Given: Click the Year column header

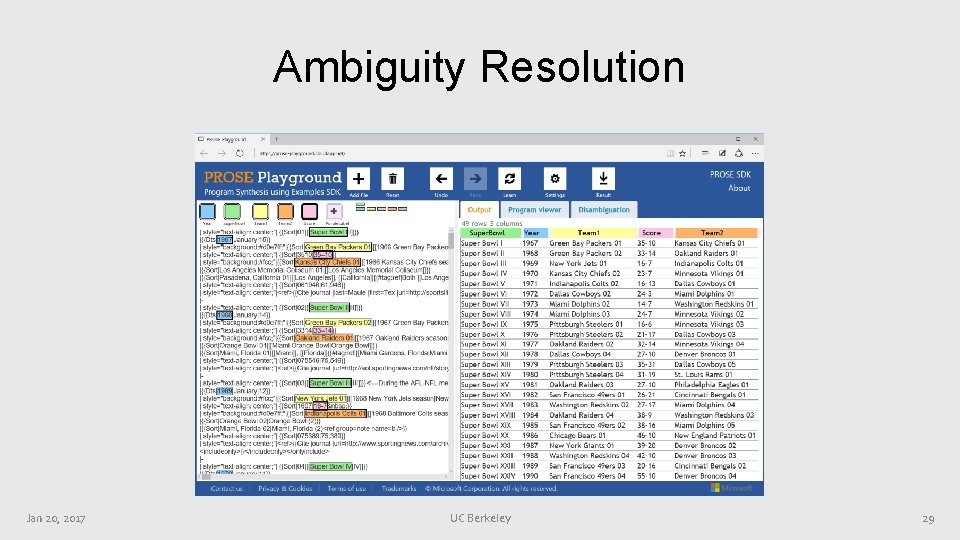Looking at the screenshot, I should tap(535, 233).
